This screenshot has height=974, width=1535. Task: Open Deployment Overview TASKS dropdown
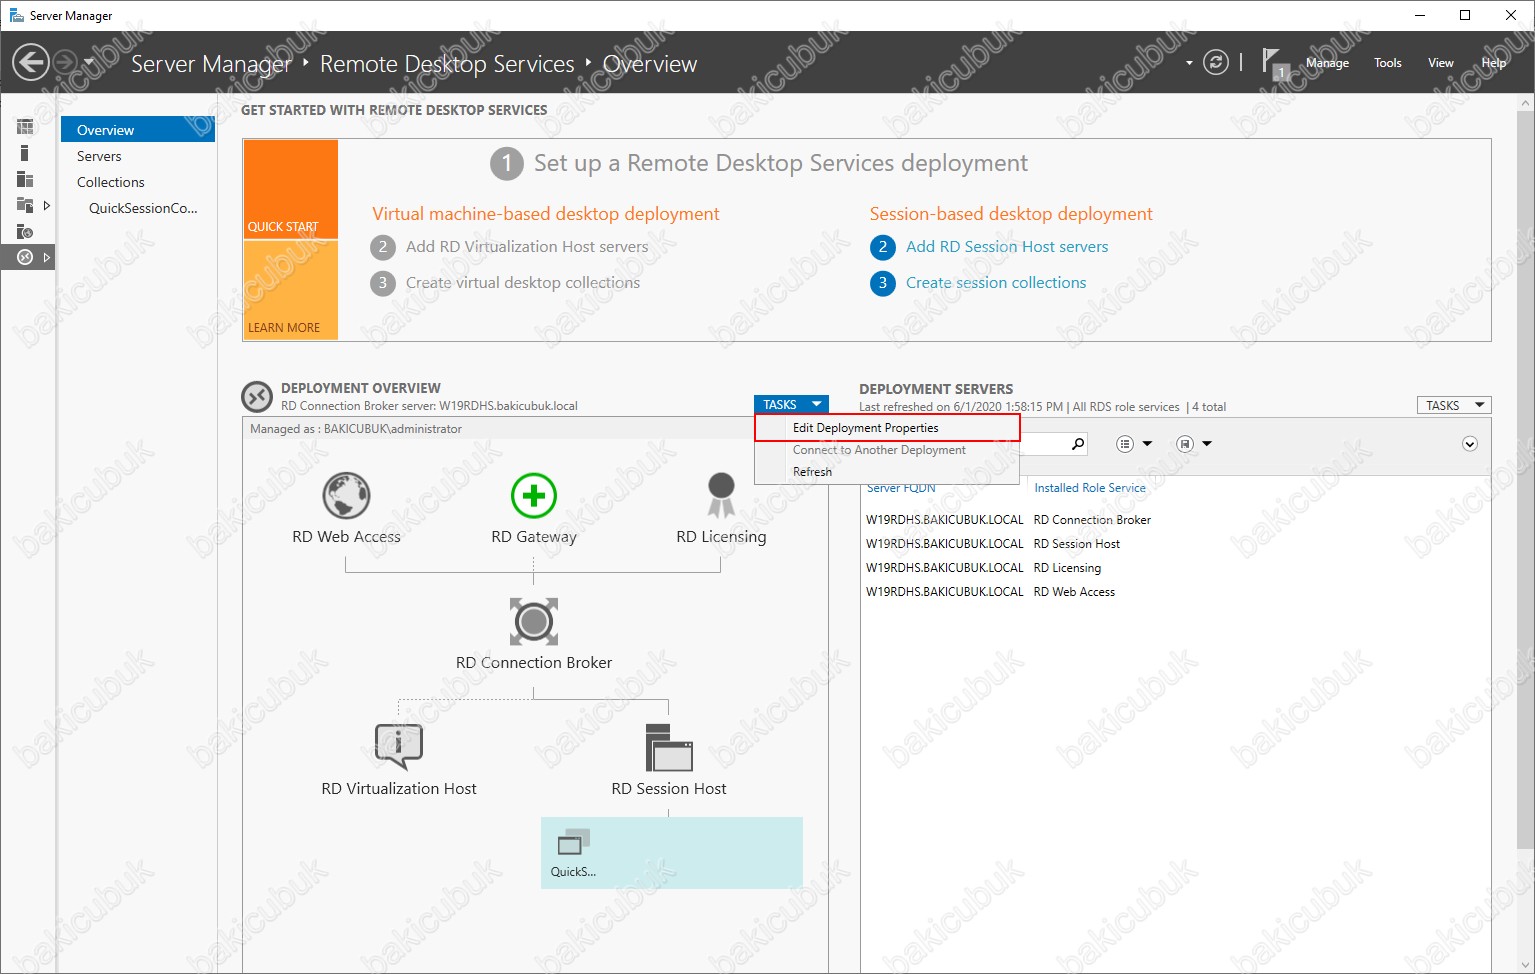click(x=791, y=405)
